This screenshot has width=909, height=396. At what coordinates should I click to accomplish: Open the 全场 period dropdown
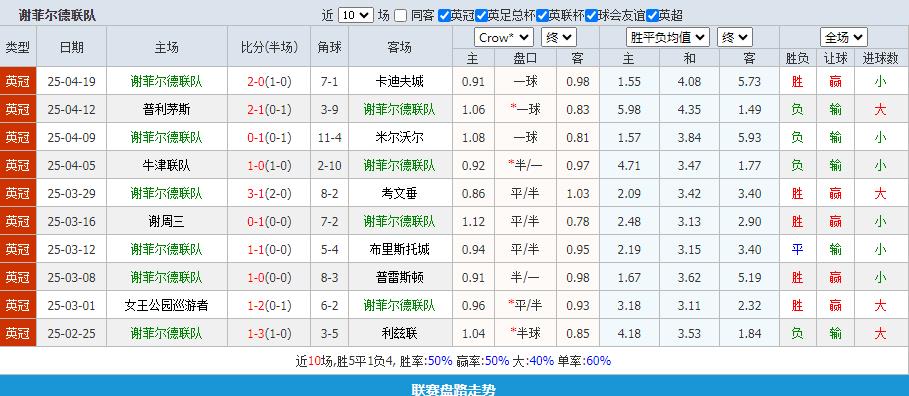tap(843, 38)
